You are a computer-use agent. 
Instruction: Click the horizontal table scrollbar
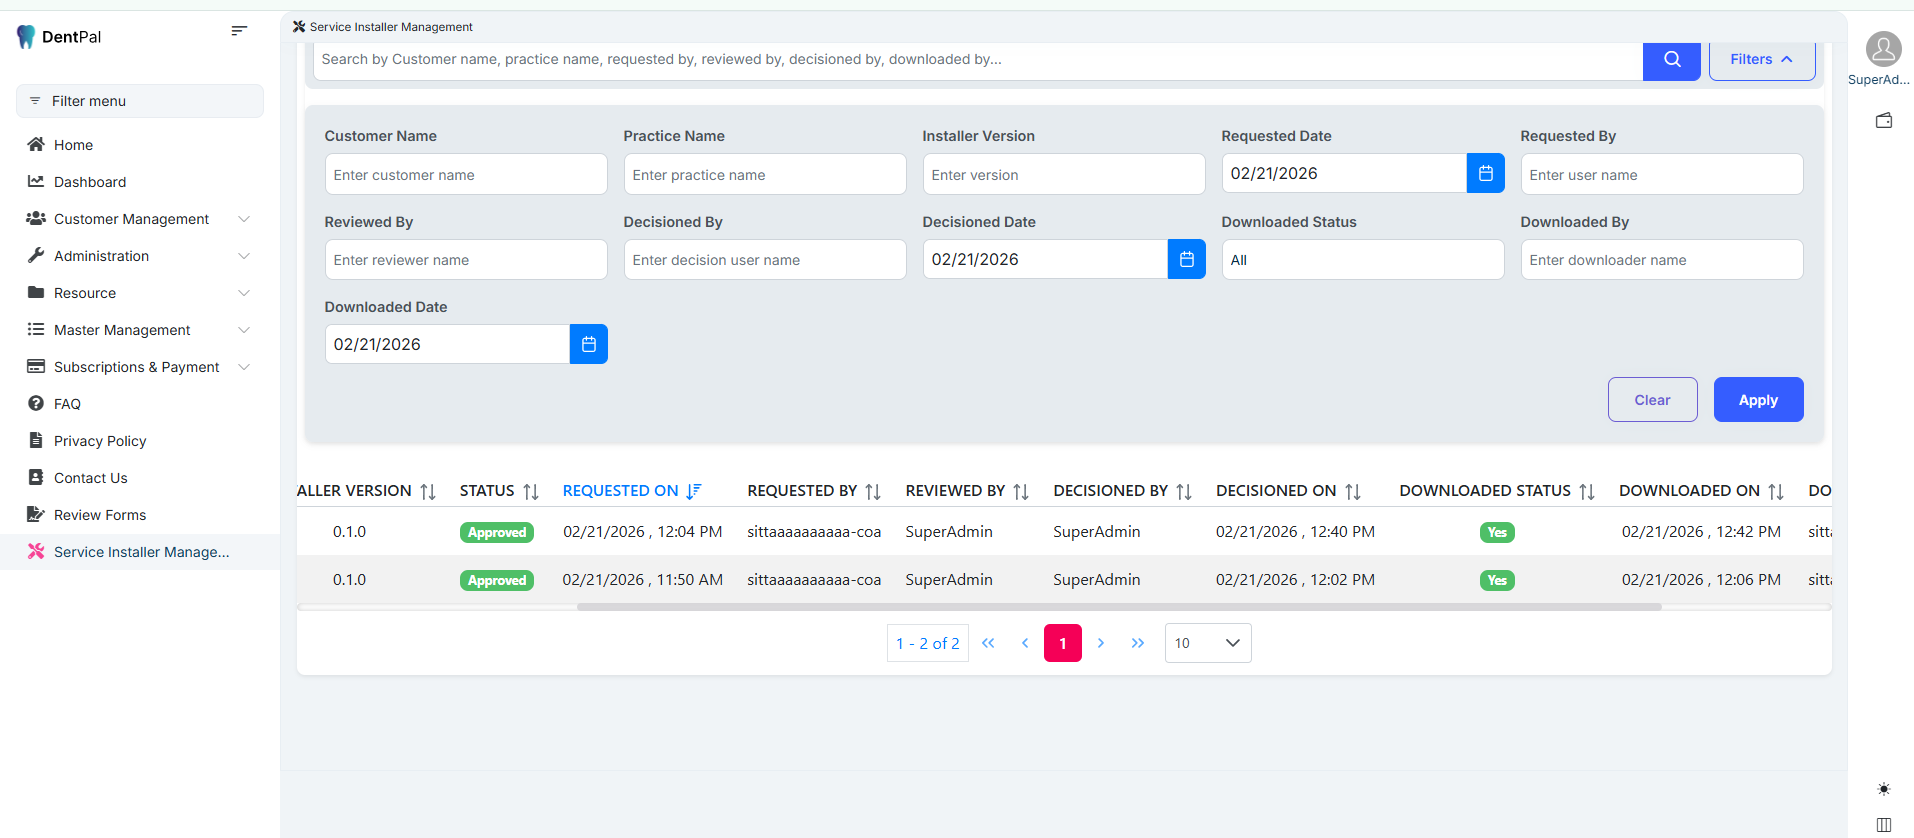coord(1118,607)
